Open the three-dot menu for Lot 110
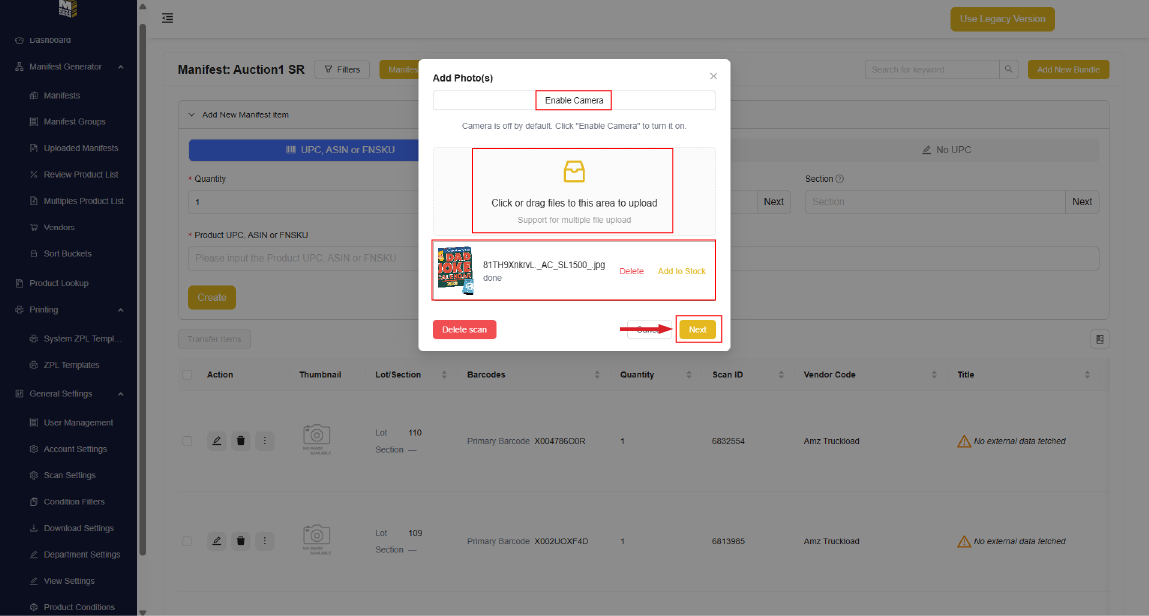The image size is (1149, 616). (x=264, y=441)
